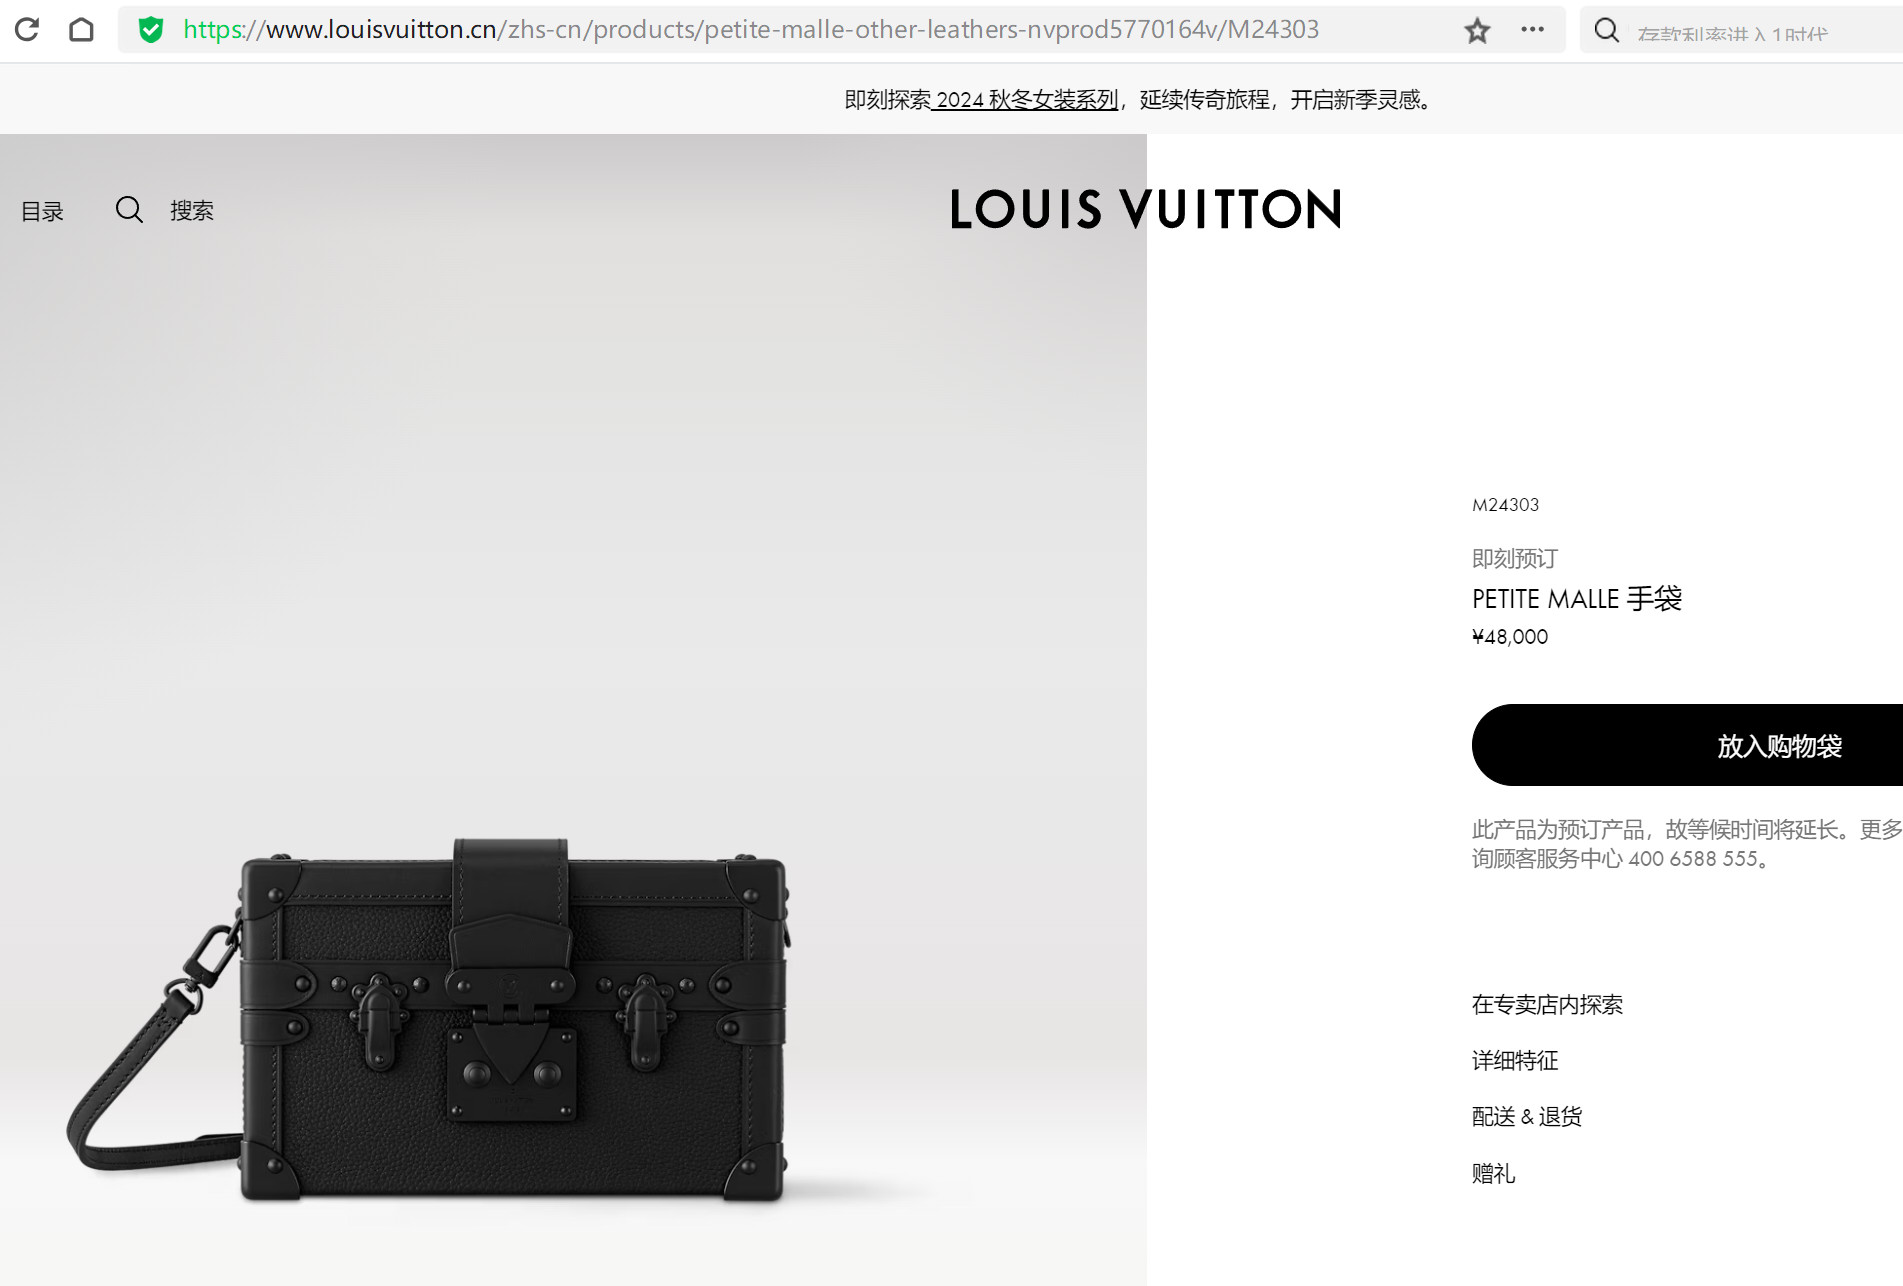Open the green security shield icon
The width and height of the screenshot is (1903, 1286).
tap(151, 30)
